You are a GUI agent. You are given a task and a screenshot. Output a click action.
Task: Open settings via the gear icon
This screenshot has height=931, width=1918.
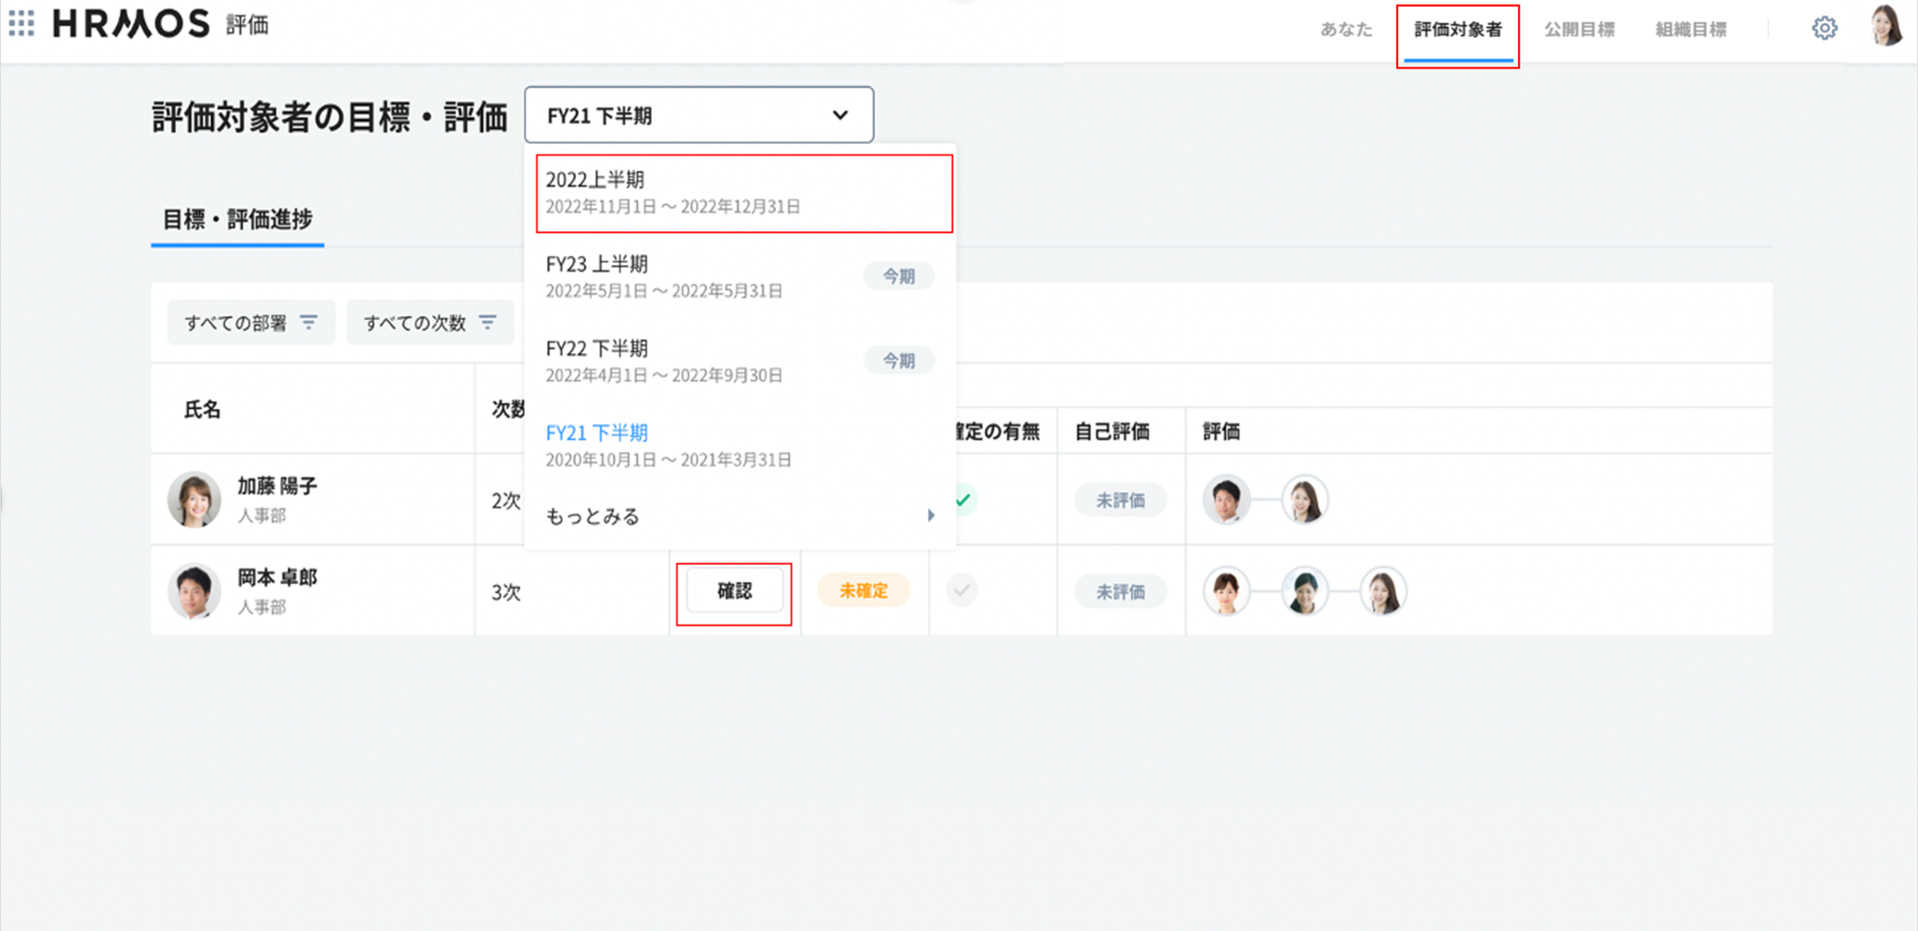click(x=1824, y=28)
